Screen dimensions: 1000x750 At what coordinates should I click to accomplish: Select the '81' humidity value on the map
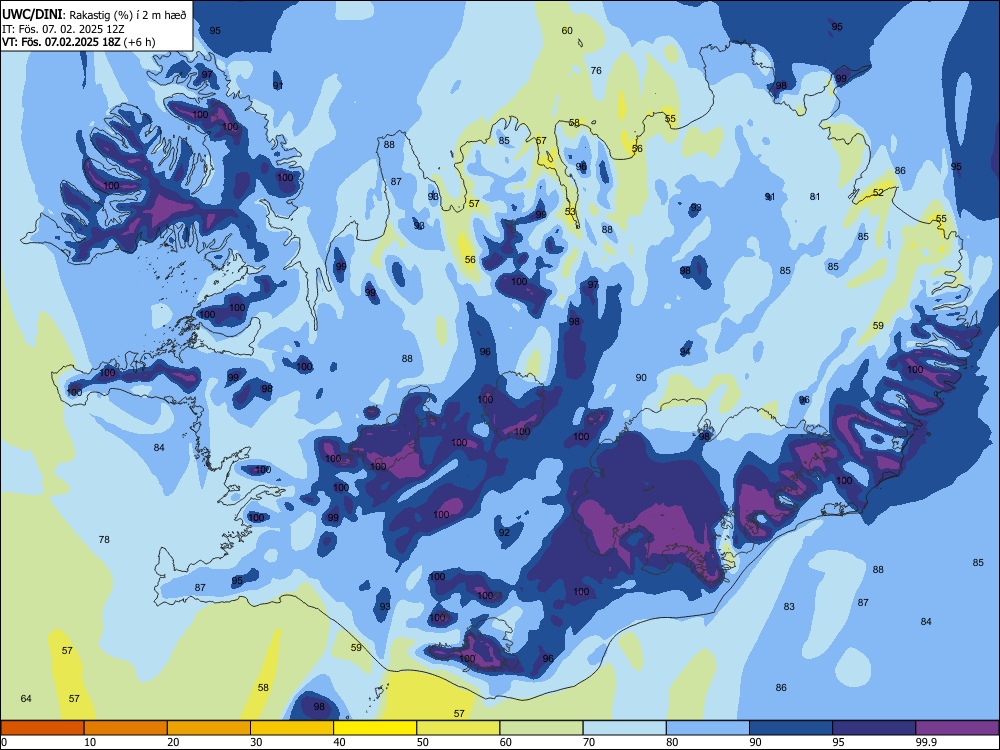point(814,196)
